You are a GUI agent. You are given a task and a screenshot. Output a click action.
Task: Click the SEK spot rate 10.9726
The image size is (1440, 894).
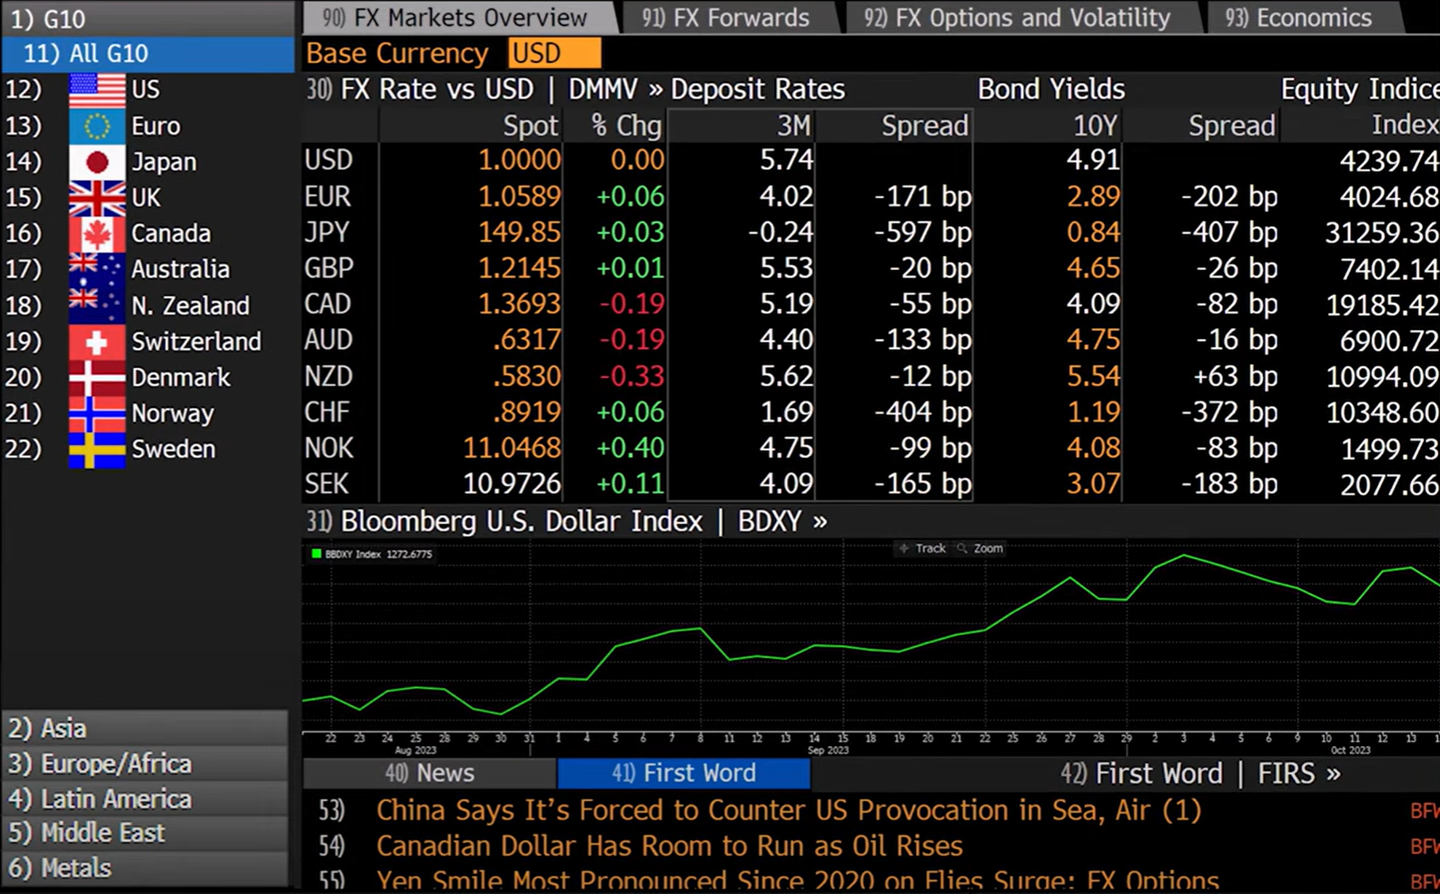point(512,485)
